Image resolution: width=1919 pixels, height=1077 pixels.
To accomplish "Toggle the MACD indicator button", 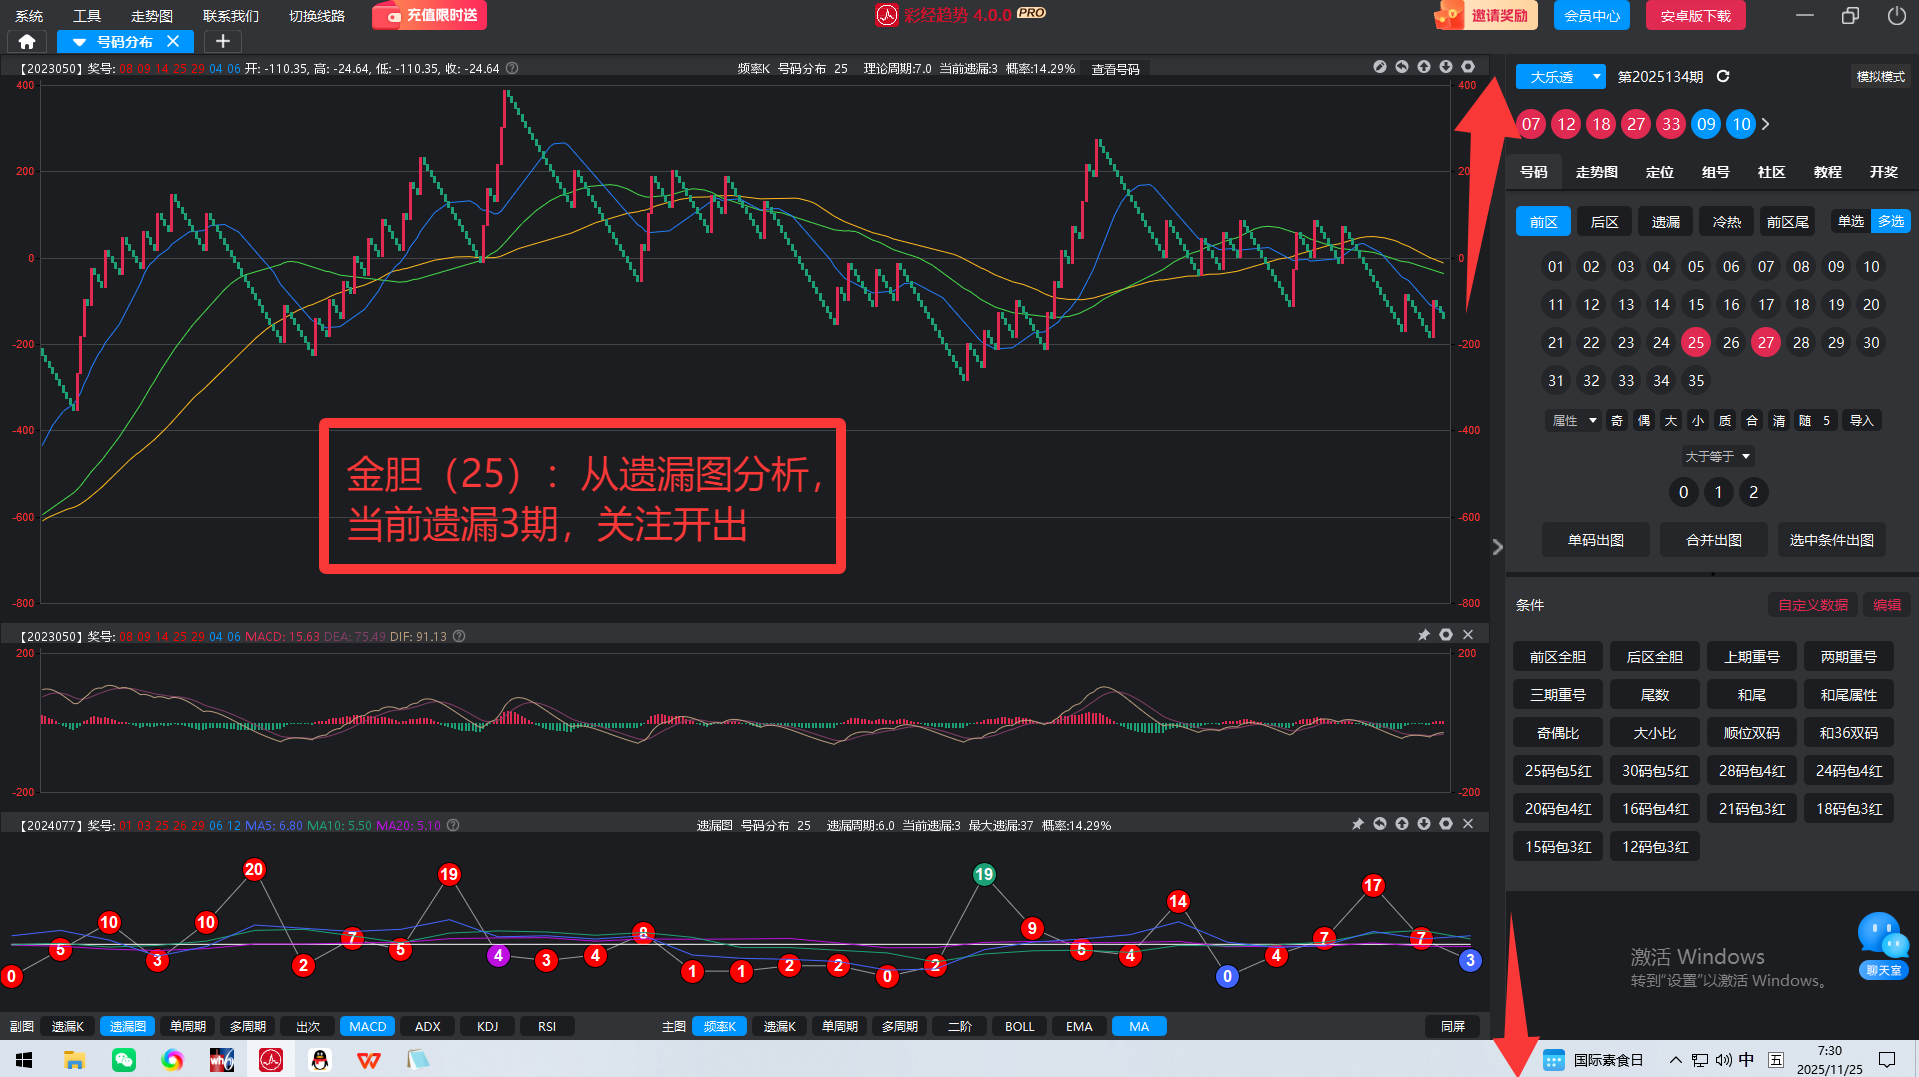I will (367, 1027).
